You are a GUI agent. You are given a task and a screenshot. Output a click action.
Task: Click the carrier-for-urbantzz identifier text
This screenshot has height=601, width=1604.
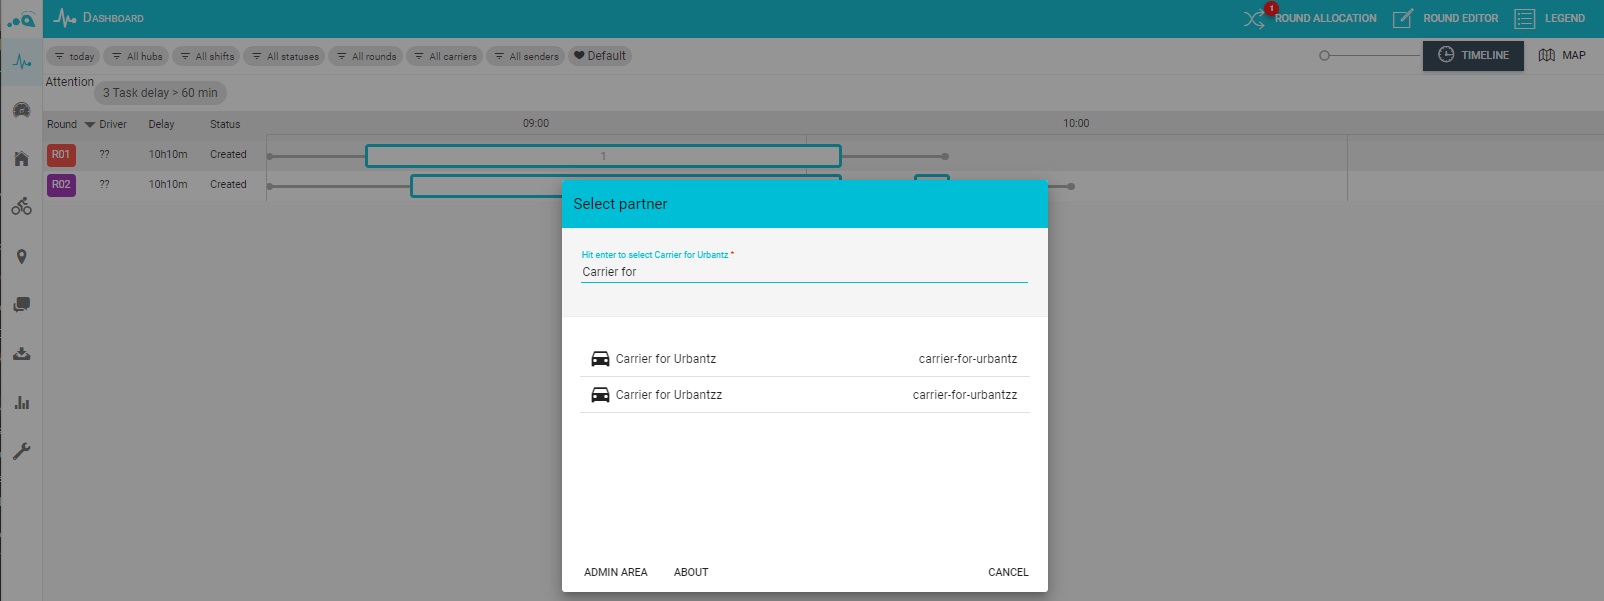pyautogui.click(x=965, y=395)
